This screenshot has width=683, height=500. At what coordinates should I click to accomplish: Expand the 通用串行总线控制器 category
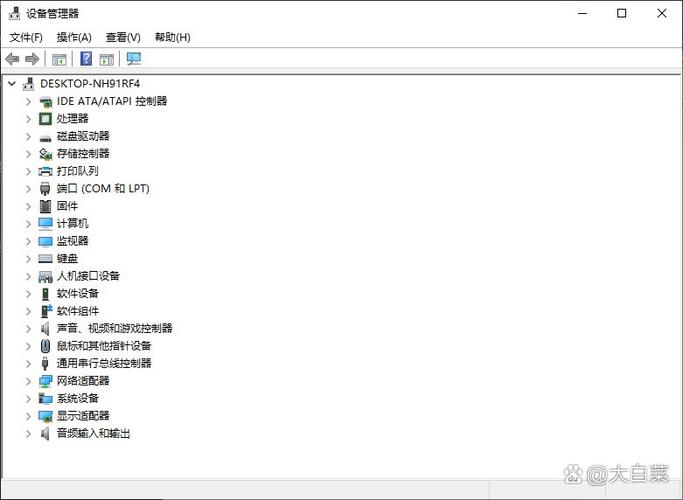(x=29, y=364)
